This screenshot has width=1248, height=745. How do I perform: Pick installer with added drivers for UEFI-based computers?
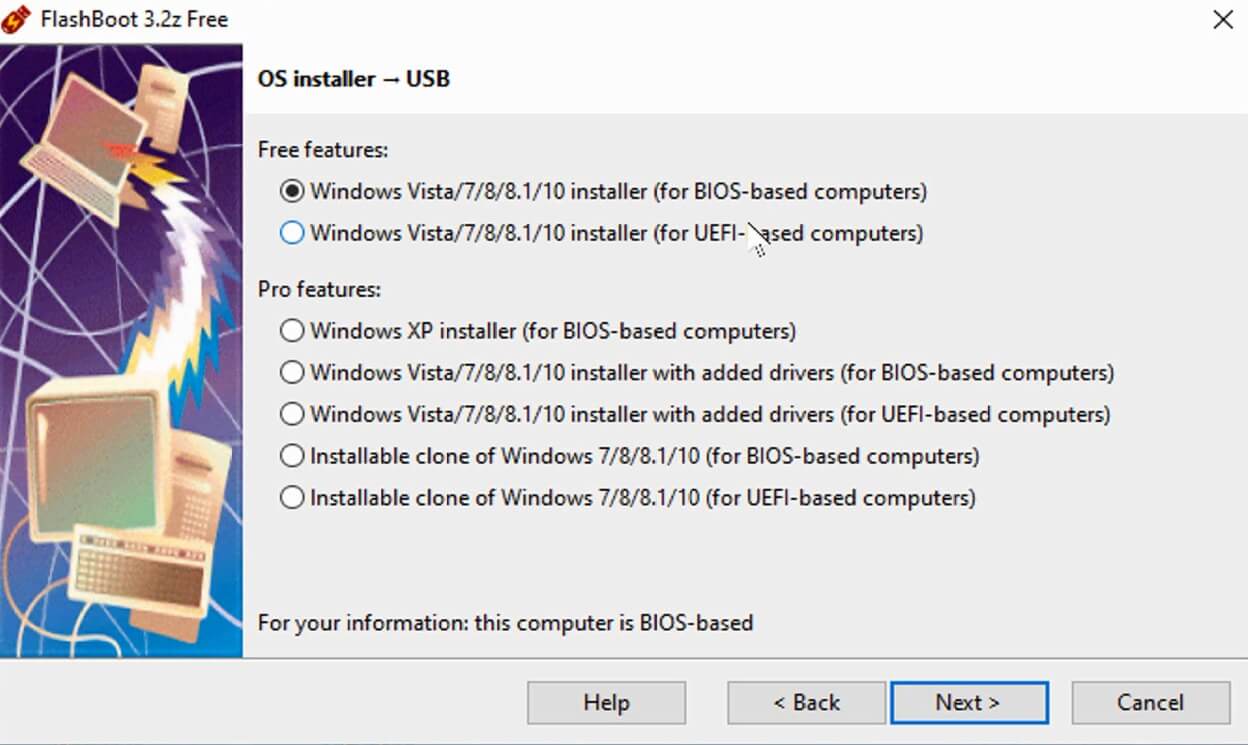click(292, 414)
